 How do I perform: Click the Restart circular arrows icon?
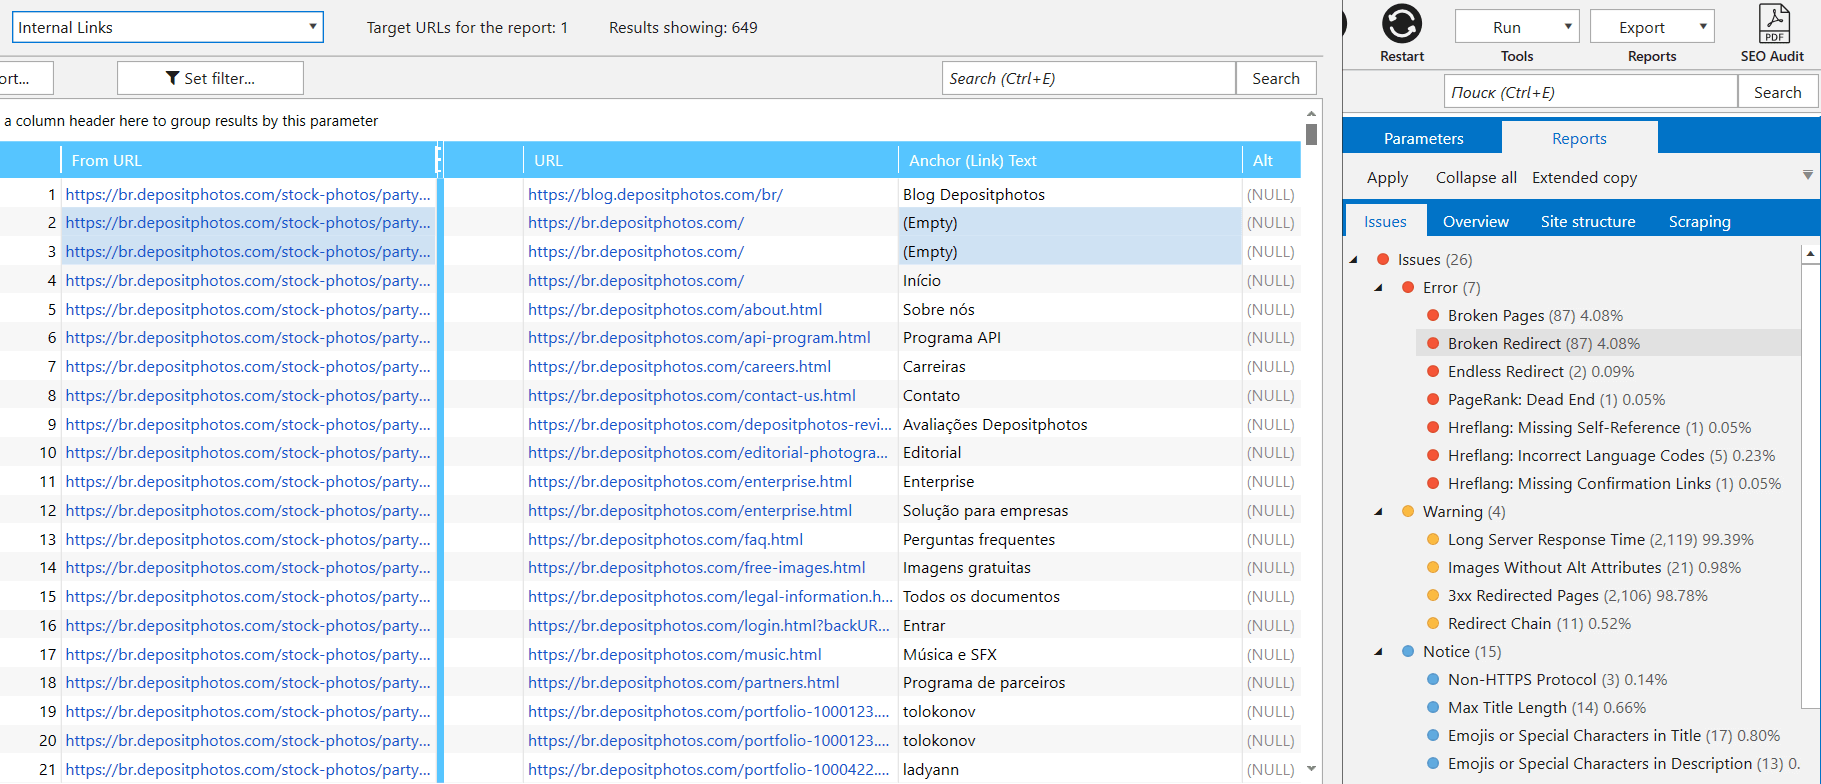(x=1402, y=24)
